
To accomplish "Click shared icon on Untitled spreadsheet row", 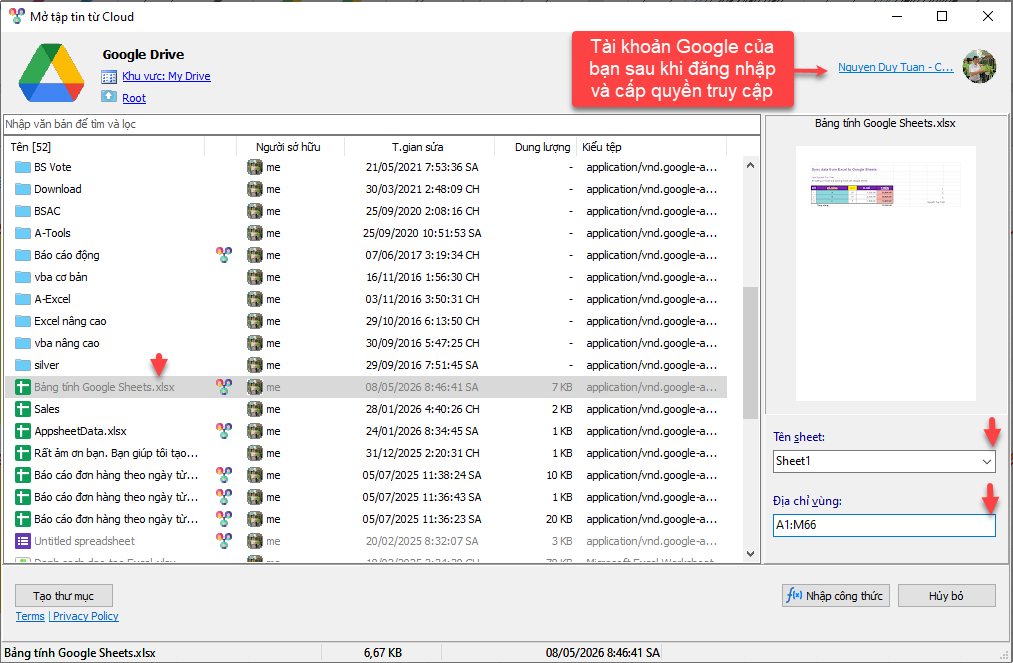I will pyautogui.click(x=224, y=541).
